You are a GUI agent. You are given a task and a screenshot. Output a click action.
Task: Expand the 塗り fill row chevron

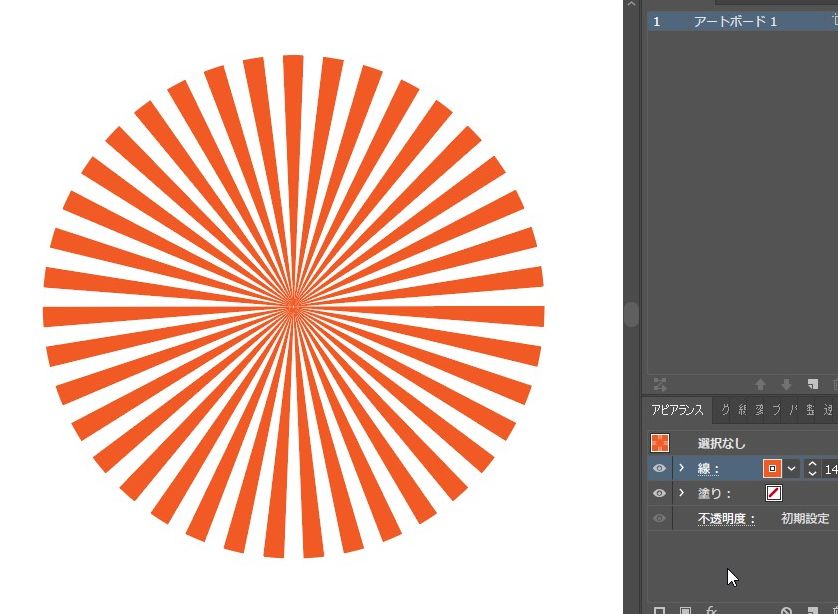[x=682, y=493]
